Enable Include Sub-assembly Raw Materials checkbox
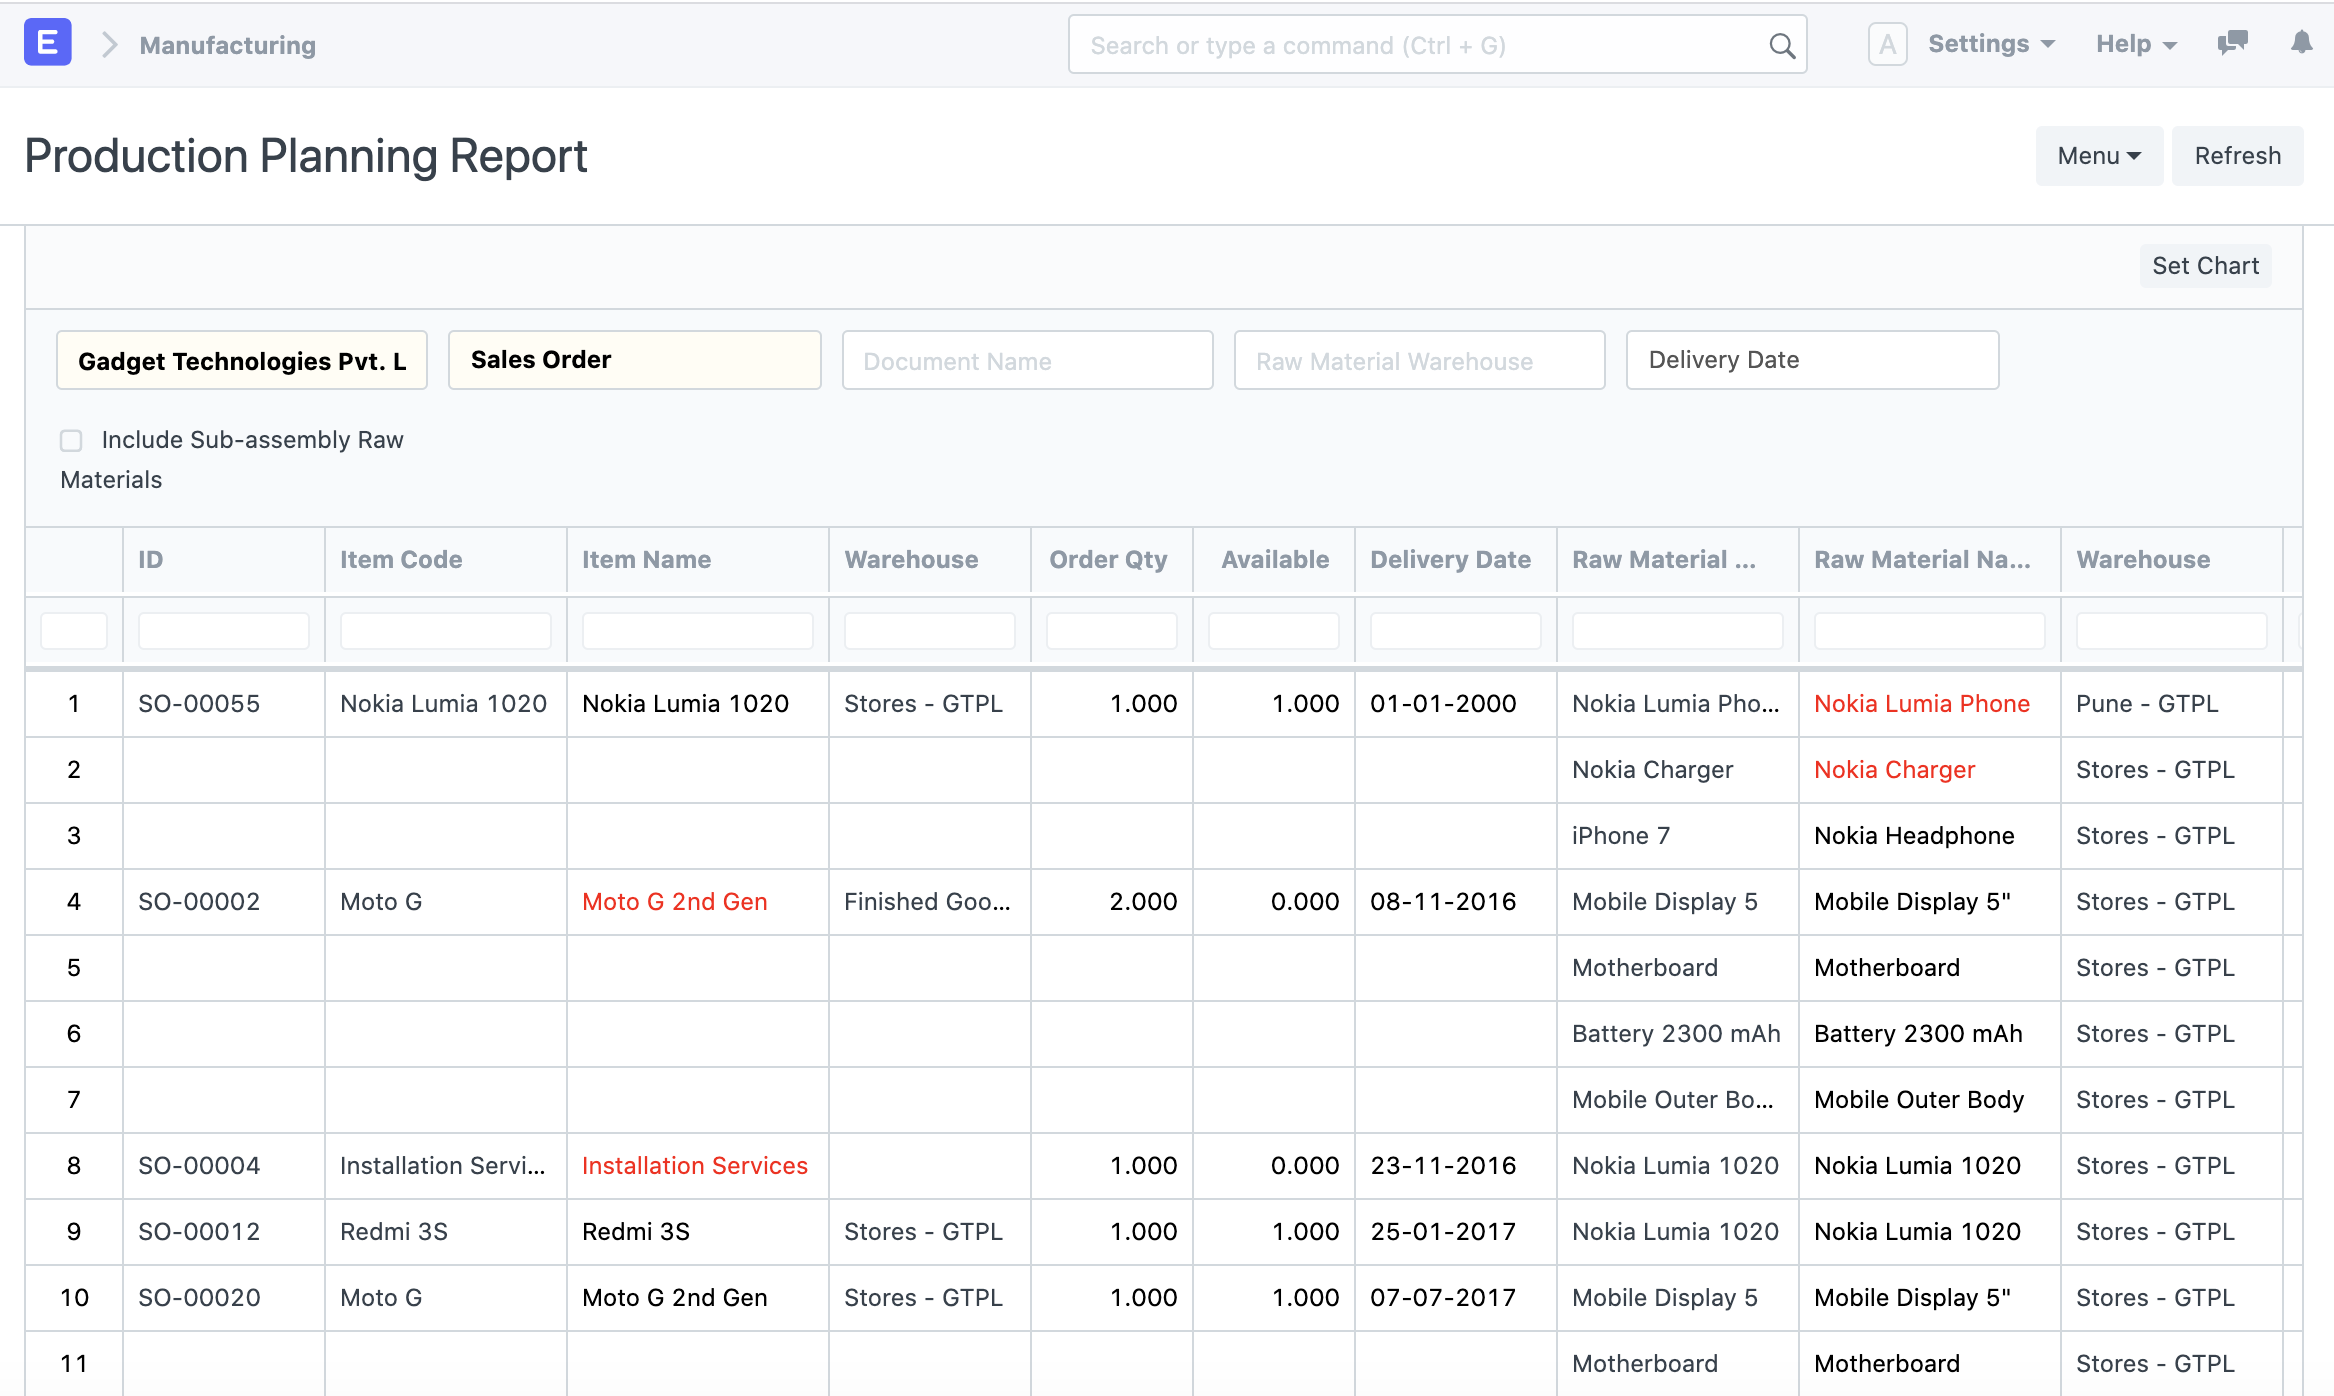The width and height of the screenshot is (2334, 1396). [x=71, y=440]
